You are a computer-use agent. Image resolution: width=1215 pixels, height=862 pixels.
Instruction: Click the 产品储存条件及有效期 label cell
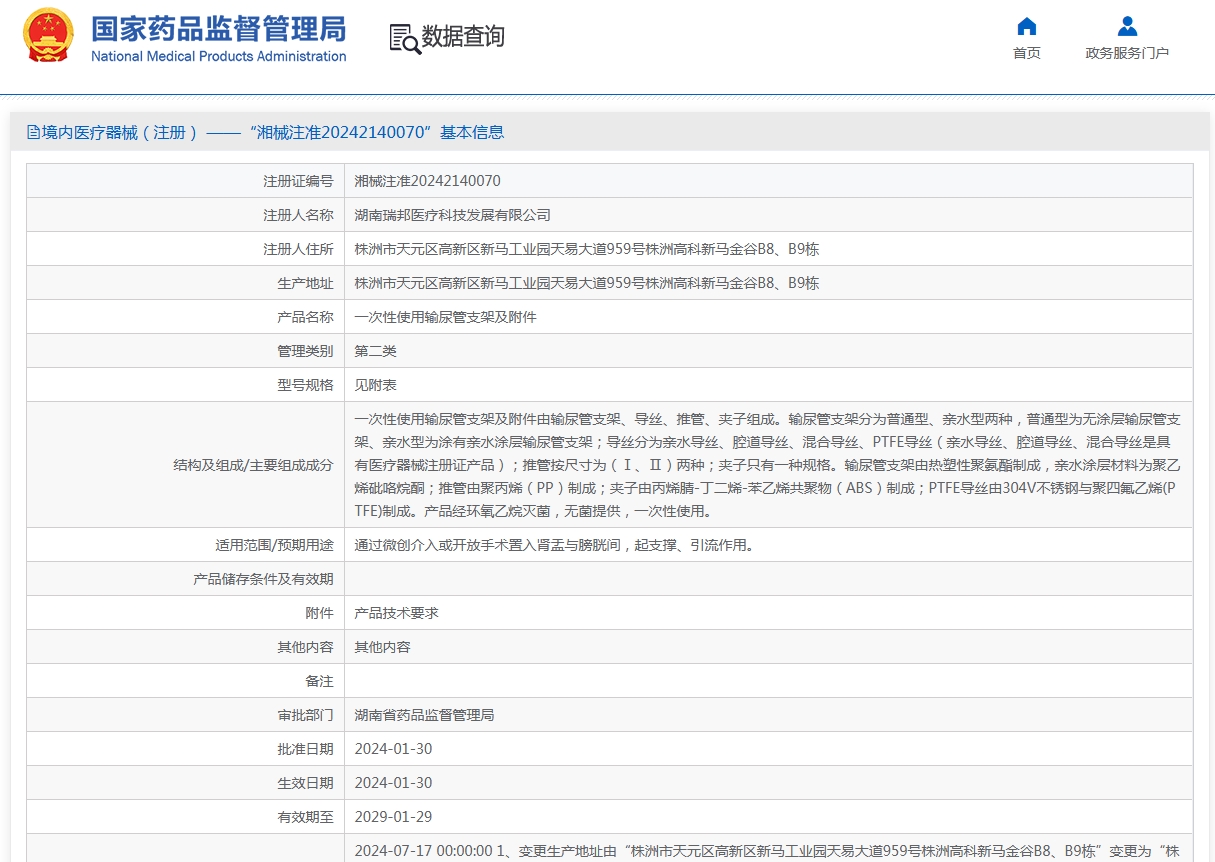(x=185, y=579)
